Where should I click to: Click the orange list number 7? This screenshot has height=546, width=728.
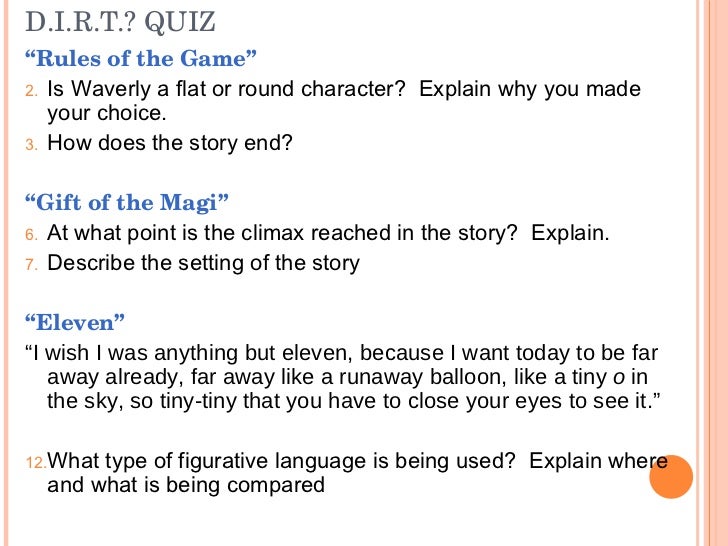click(31, 265)
